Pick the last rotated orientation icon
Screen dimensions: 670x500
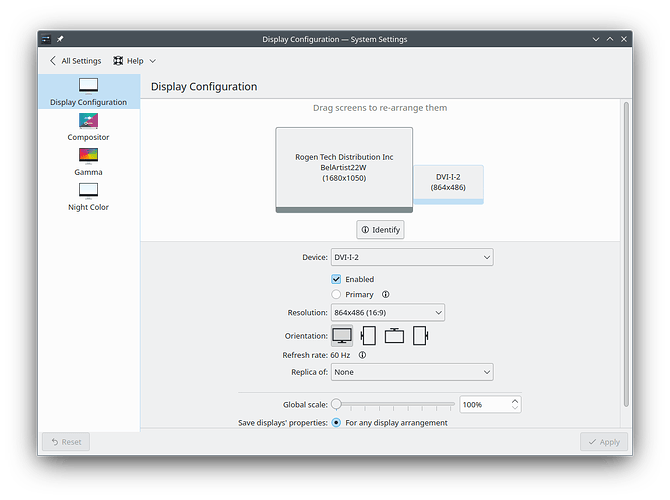(x=420, y=335)
